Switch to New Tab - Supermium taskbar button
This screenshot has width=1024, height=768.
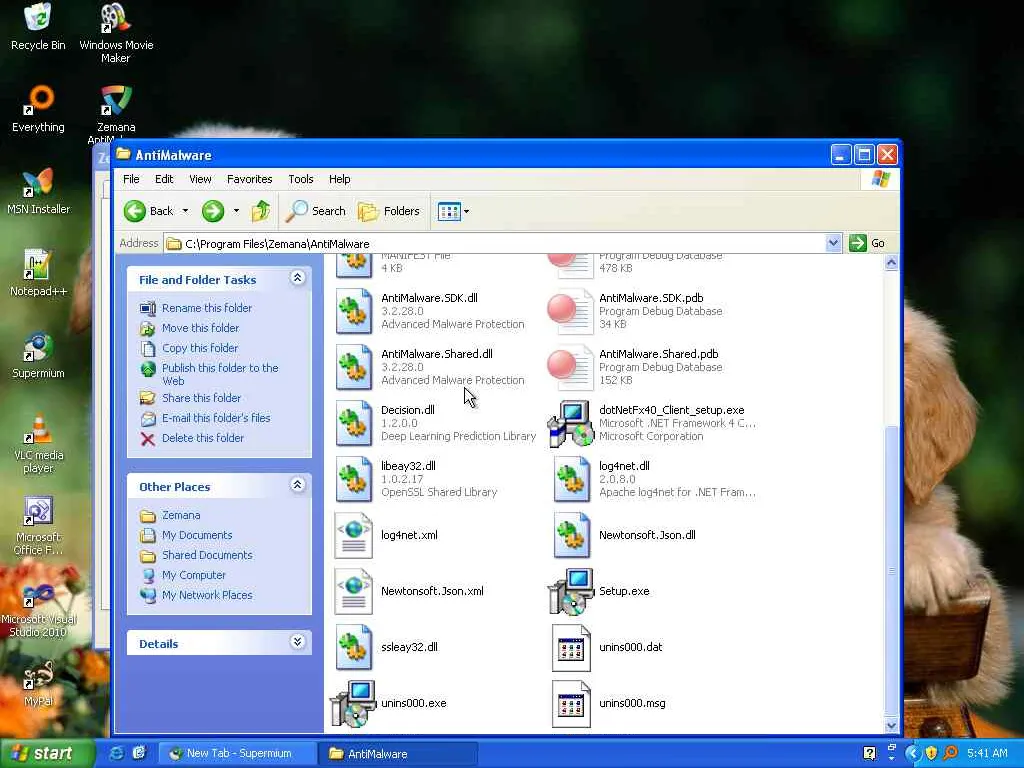(238, 754)
